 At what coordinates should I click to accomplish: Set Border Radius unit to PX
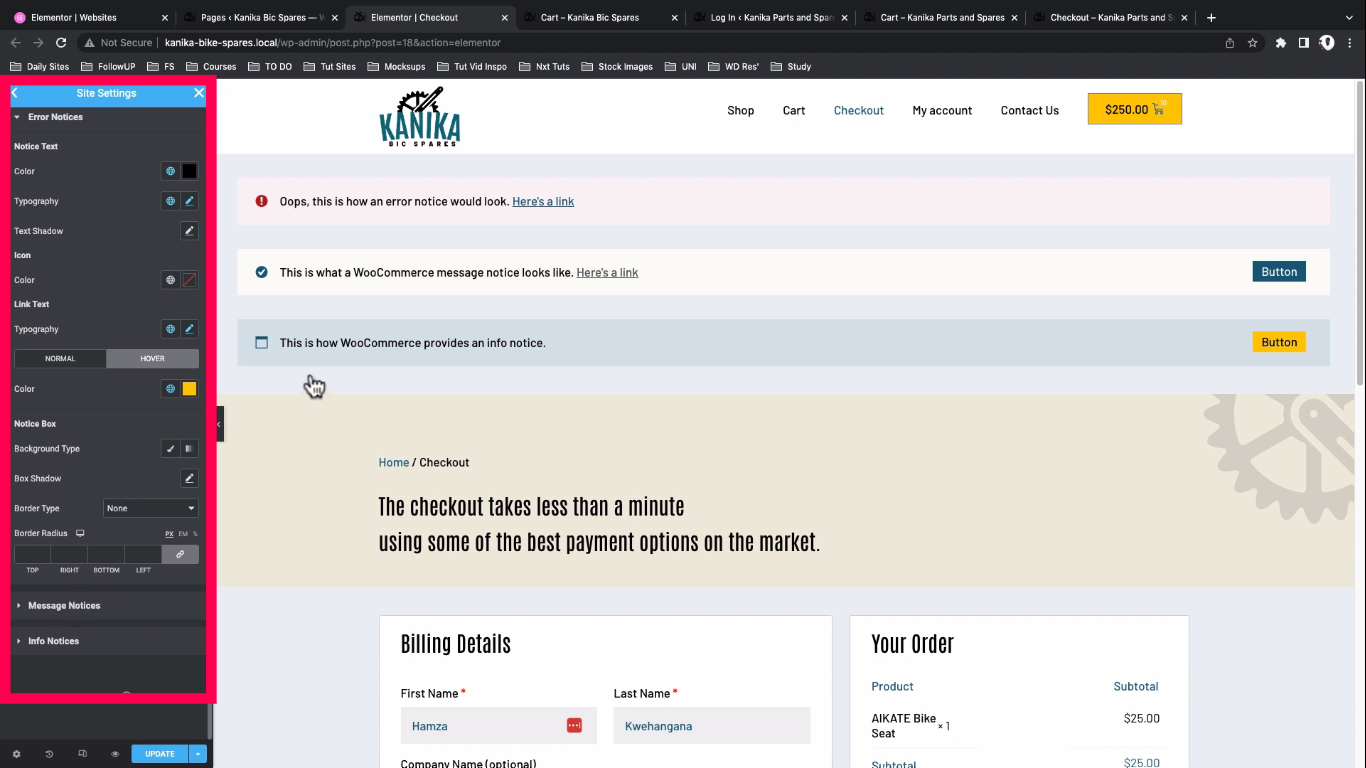169,534
